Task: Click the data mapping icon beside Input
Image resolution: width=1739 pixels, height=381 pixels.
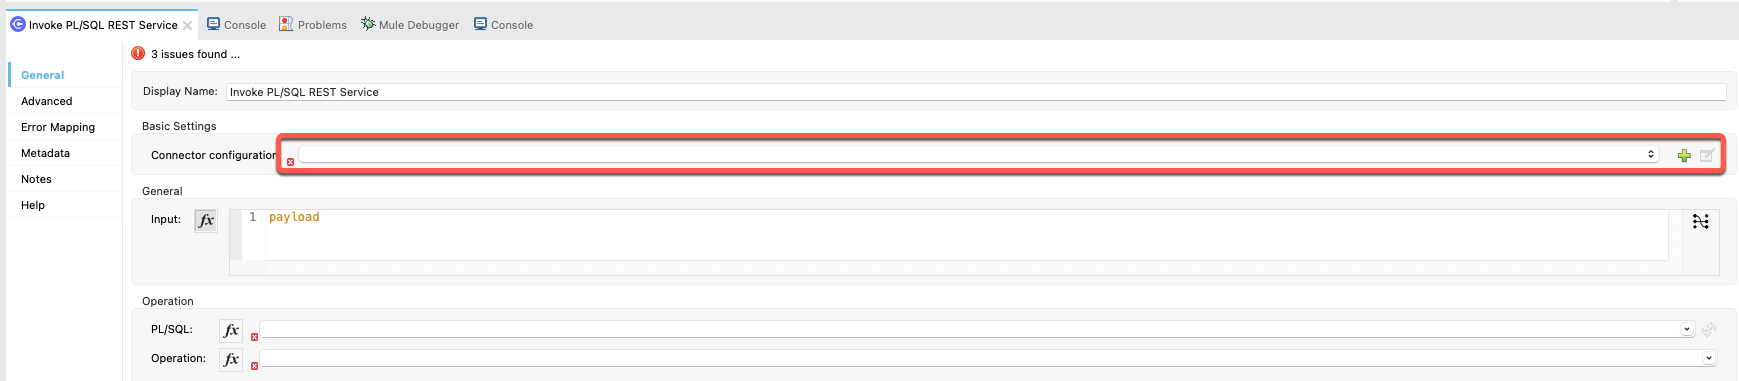Action: [1700, 221]
